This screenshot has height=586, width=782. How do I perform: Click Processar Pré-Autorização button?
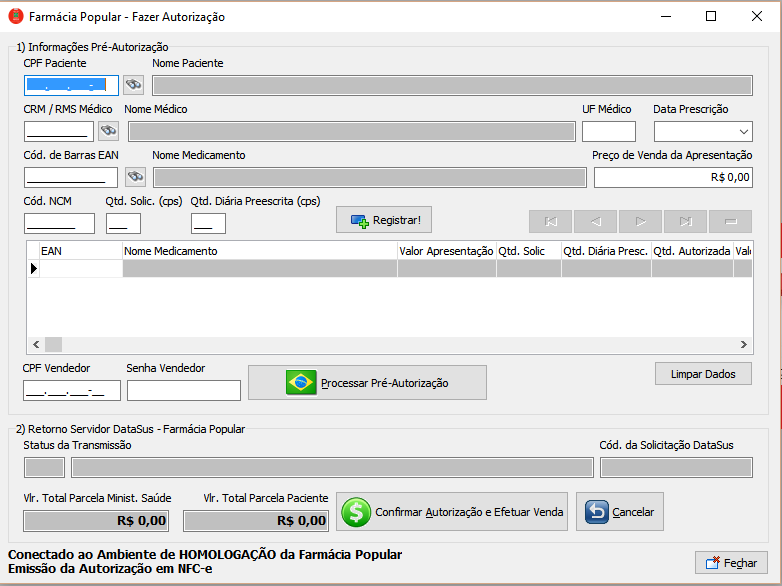(368, 383)
